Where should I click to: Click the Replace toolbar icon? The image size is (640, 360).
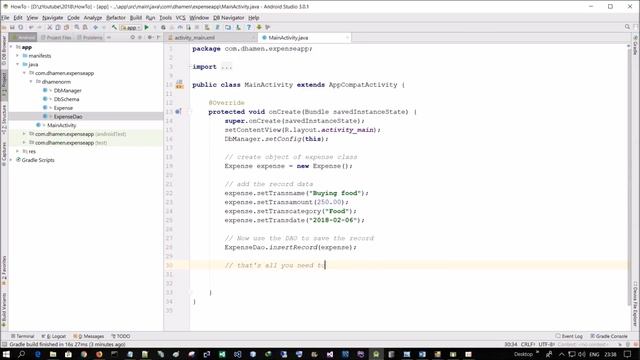[x=85, y=27]
